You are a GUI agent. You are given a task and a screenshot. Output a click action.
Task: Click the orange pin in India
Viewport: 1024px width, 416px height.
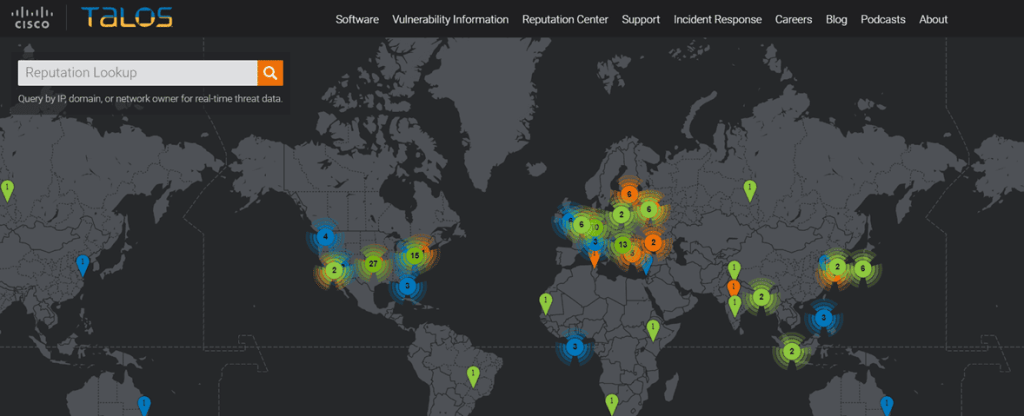pyautogui.click(x=734, y=288)
